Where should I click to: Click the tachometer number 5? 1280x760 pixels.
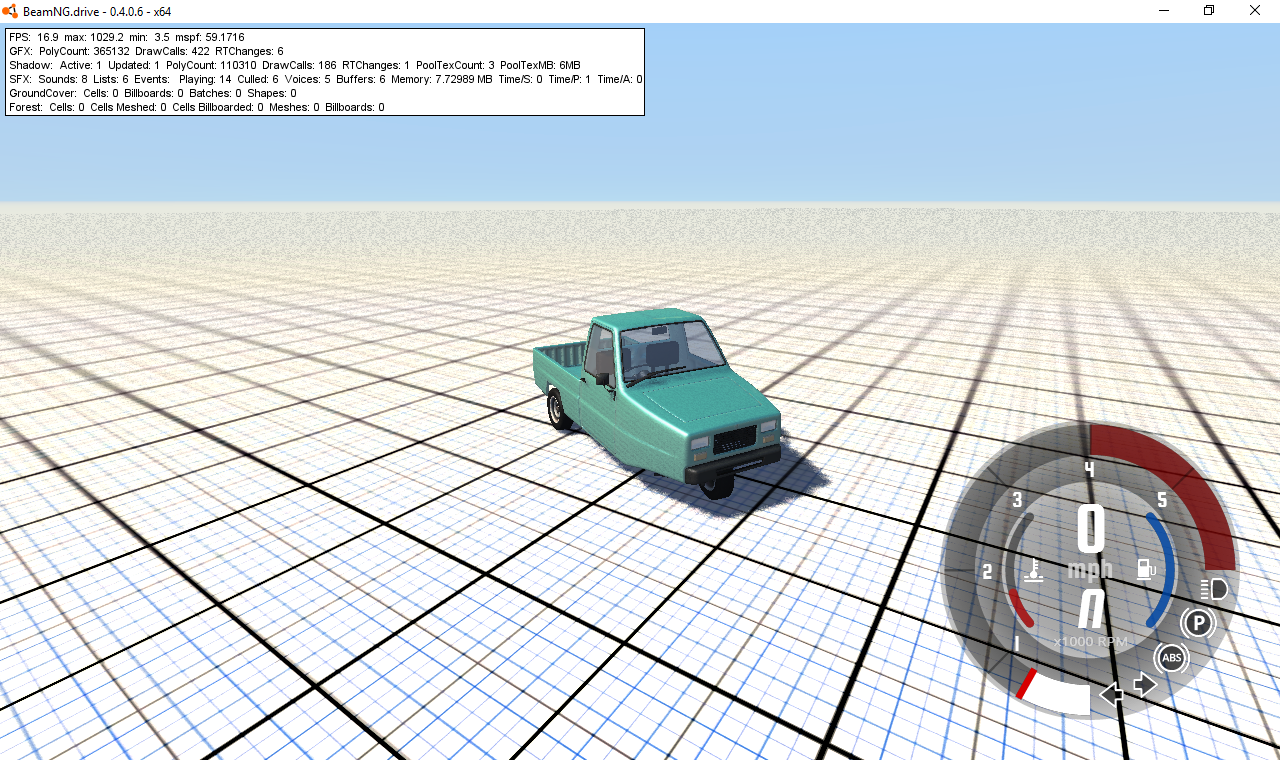click(1162, 500)
